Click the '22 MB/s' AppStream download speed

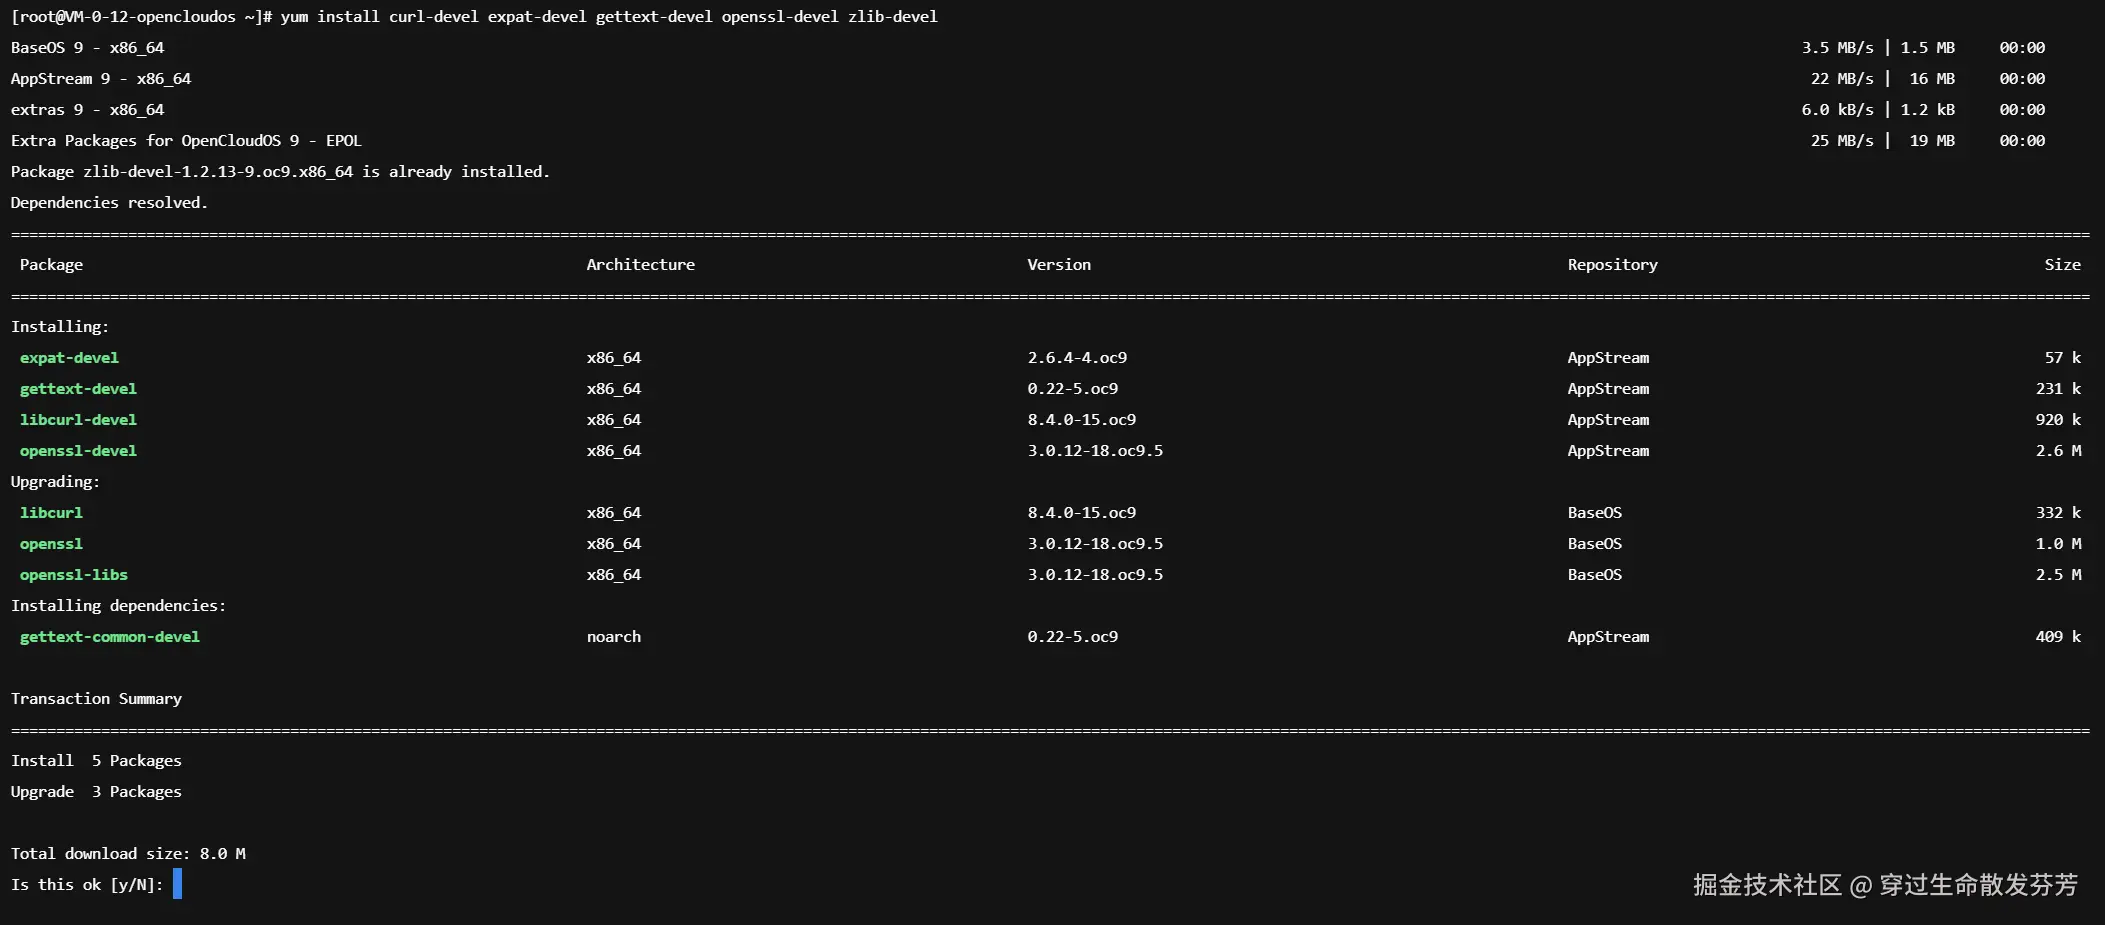pyautogui.click(x=1842, y=79)
